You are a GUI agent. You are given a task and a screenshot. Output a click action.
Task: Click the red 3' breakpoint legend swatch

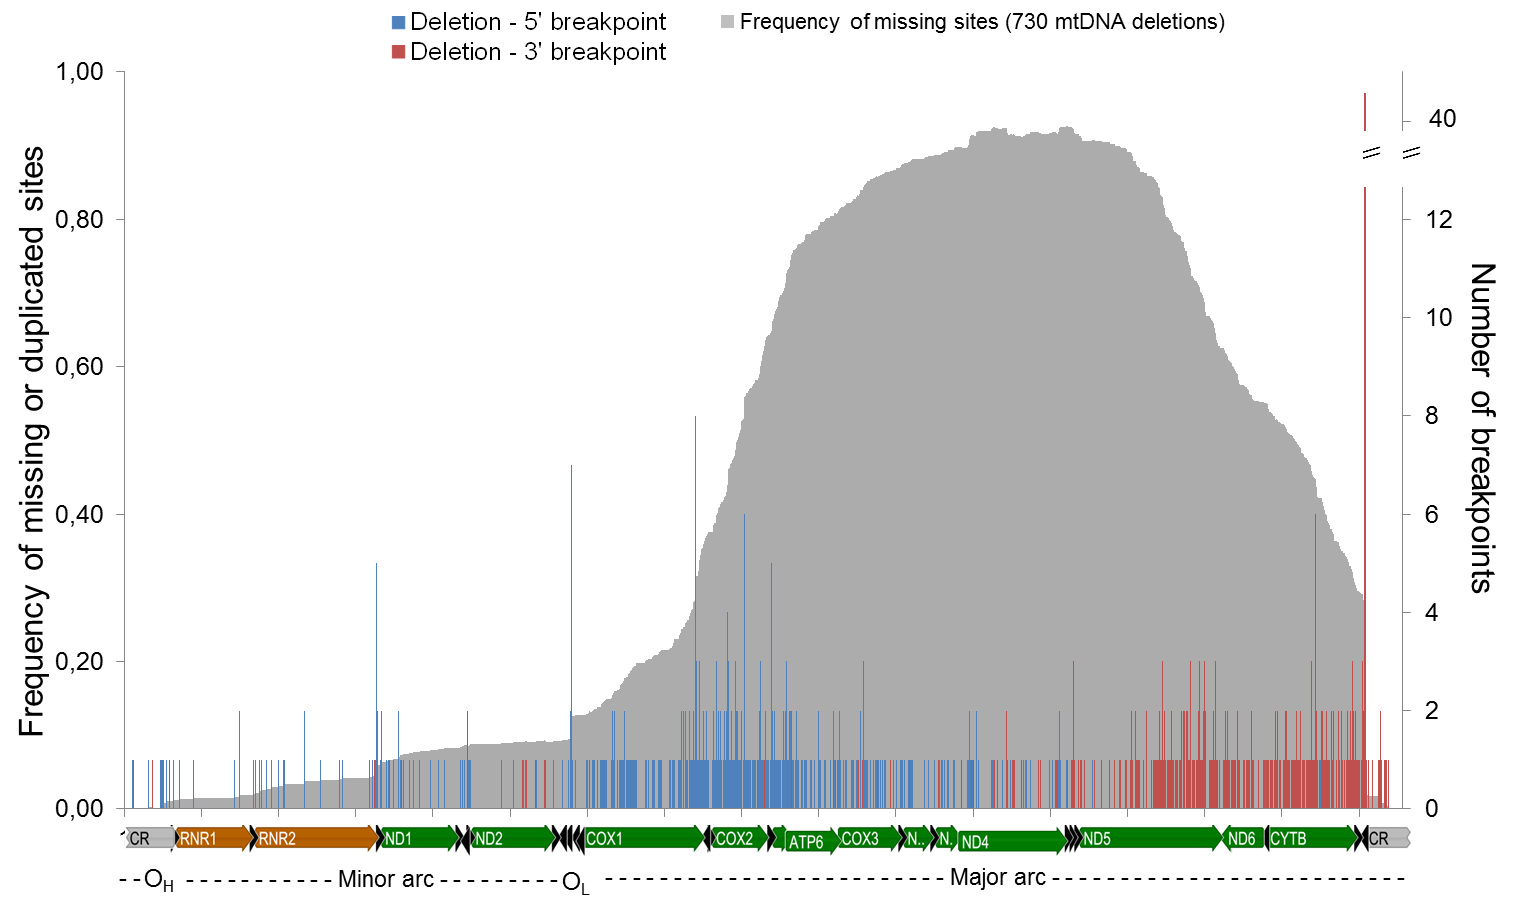click(x=398, y=52)
